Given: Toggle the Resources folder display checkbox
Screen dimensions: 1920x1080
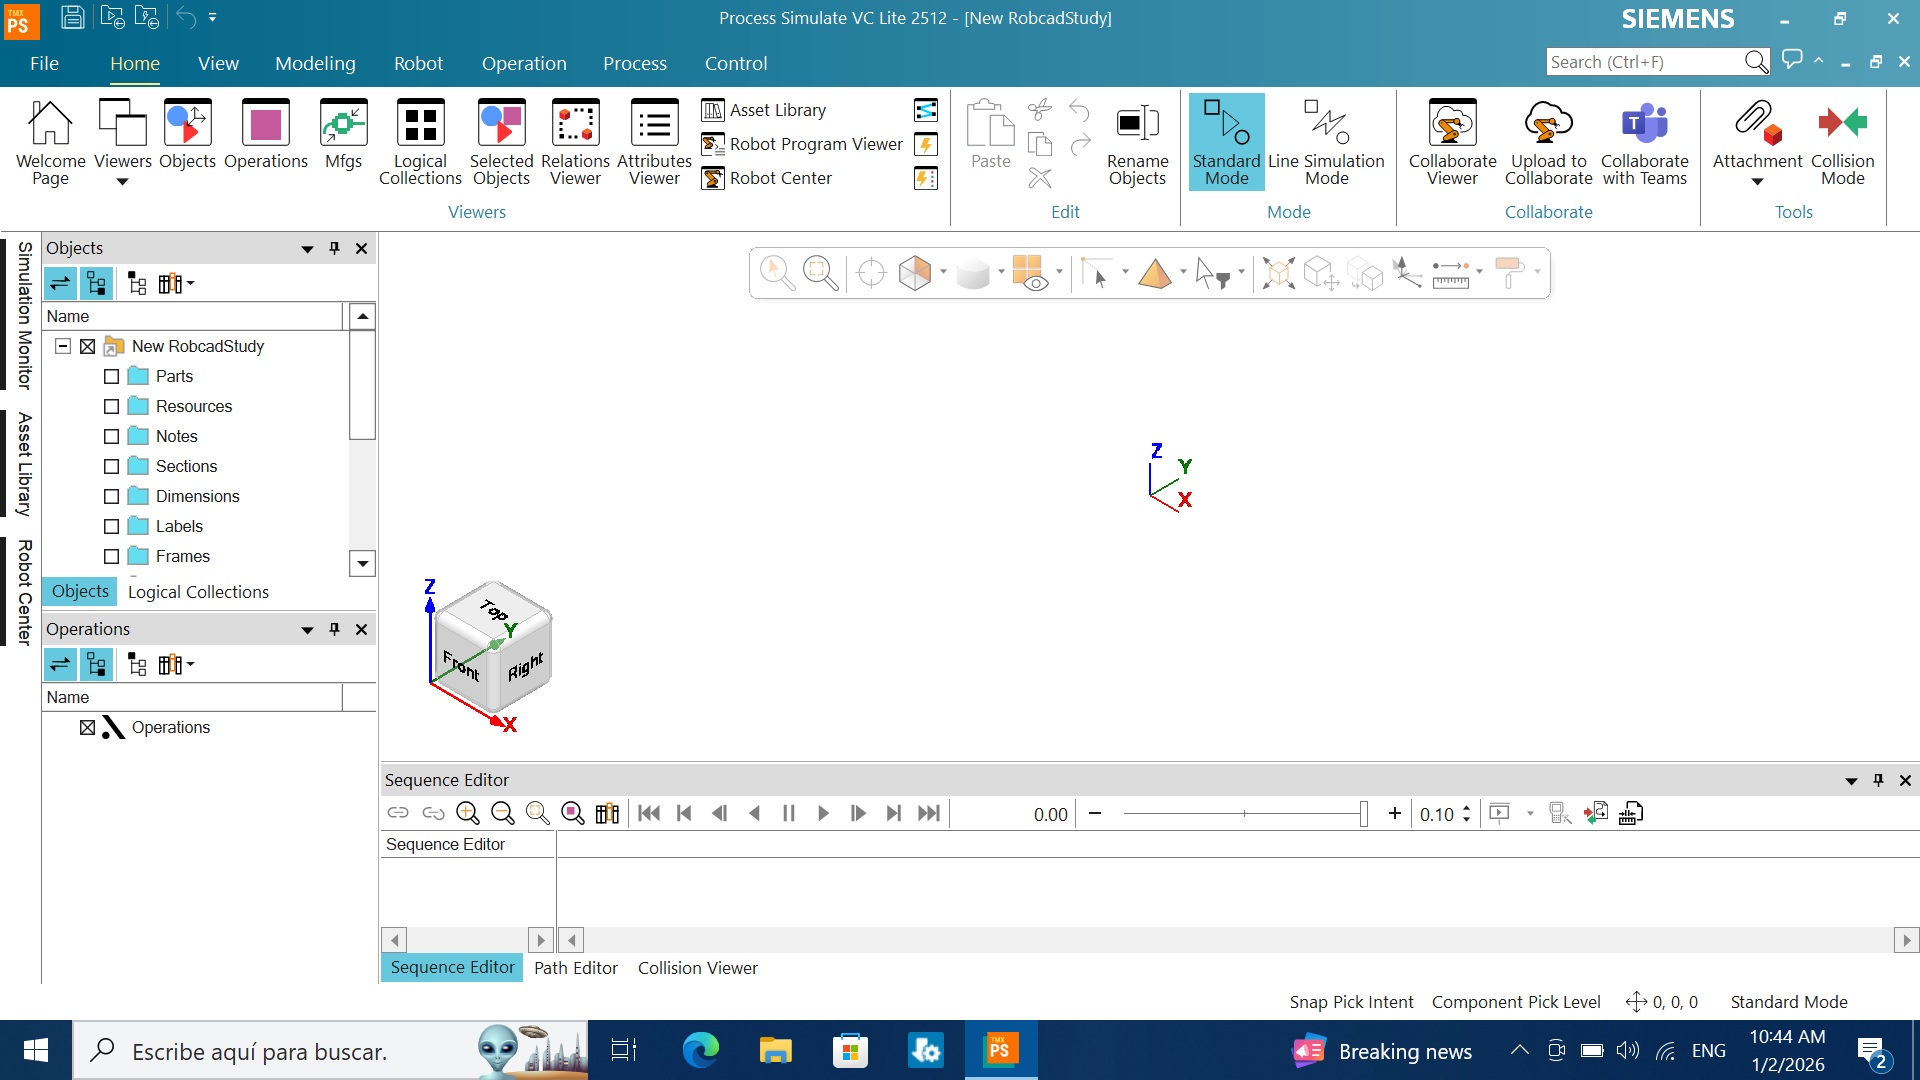Looking at the screenshot, I should [112, 407].
